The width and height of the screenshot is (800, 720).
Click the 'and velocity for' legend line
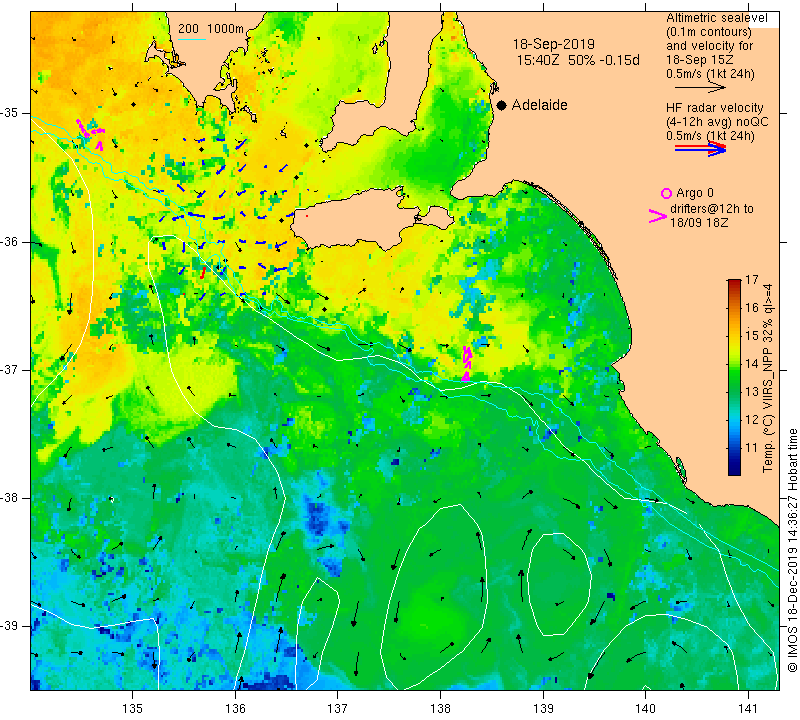[x=710, y=46]
